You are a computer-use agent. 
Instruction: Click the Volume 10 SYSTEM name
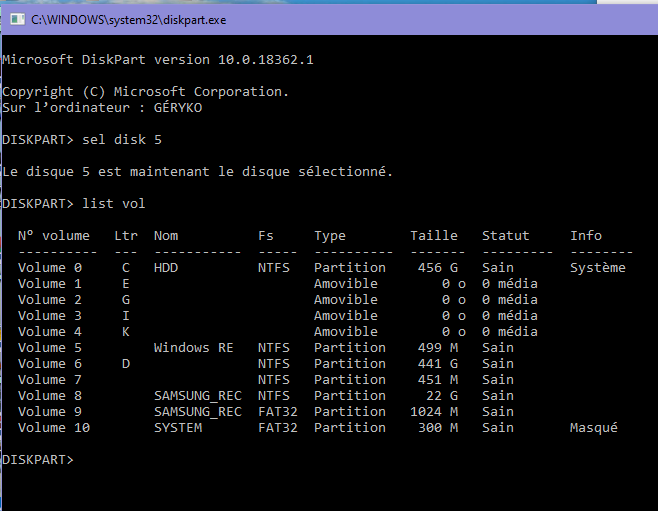tap(178, 428)
